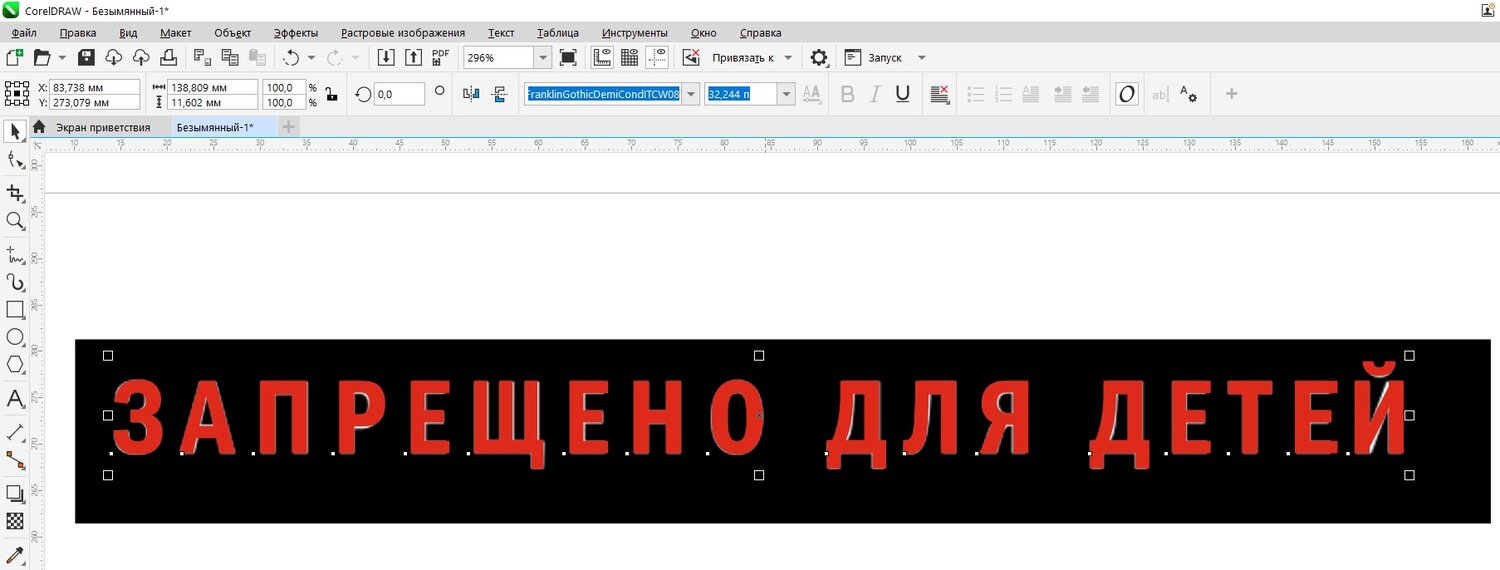
Task: Toggle grid display
Action: click(x=629, y=58)
